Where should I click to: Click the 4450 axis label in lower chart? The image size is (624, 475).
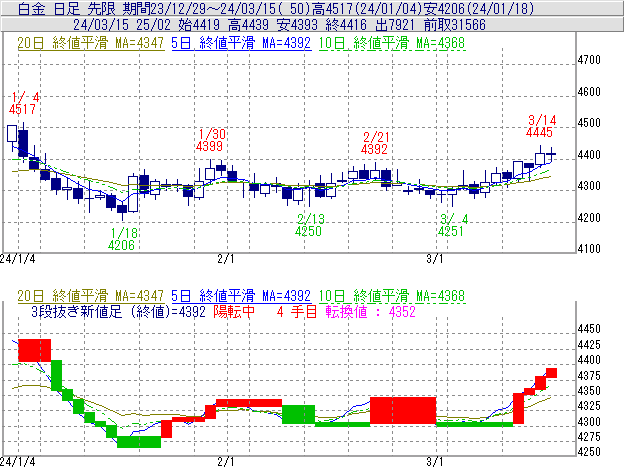[x=589, y=329]
